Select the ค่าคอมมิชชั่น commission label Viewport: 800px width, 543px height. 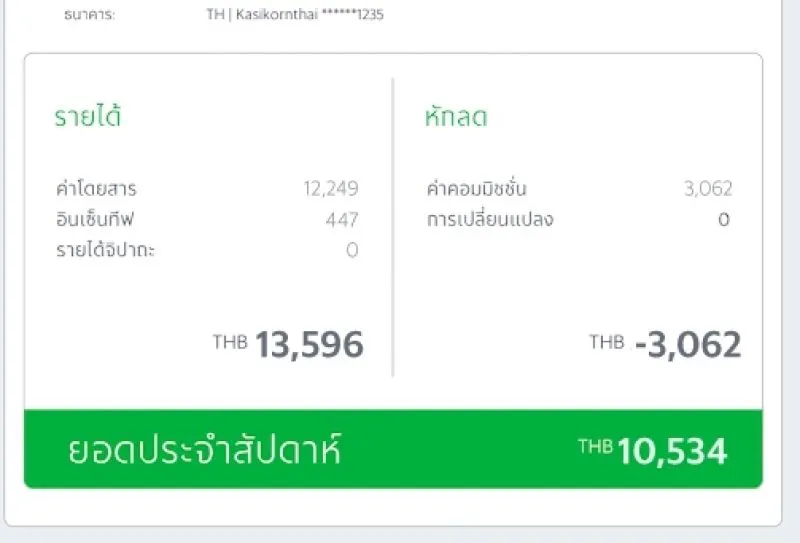tap(476, 188)
